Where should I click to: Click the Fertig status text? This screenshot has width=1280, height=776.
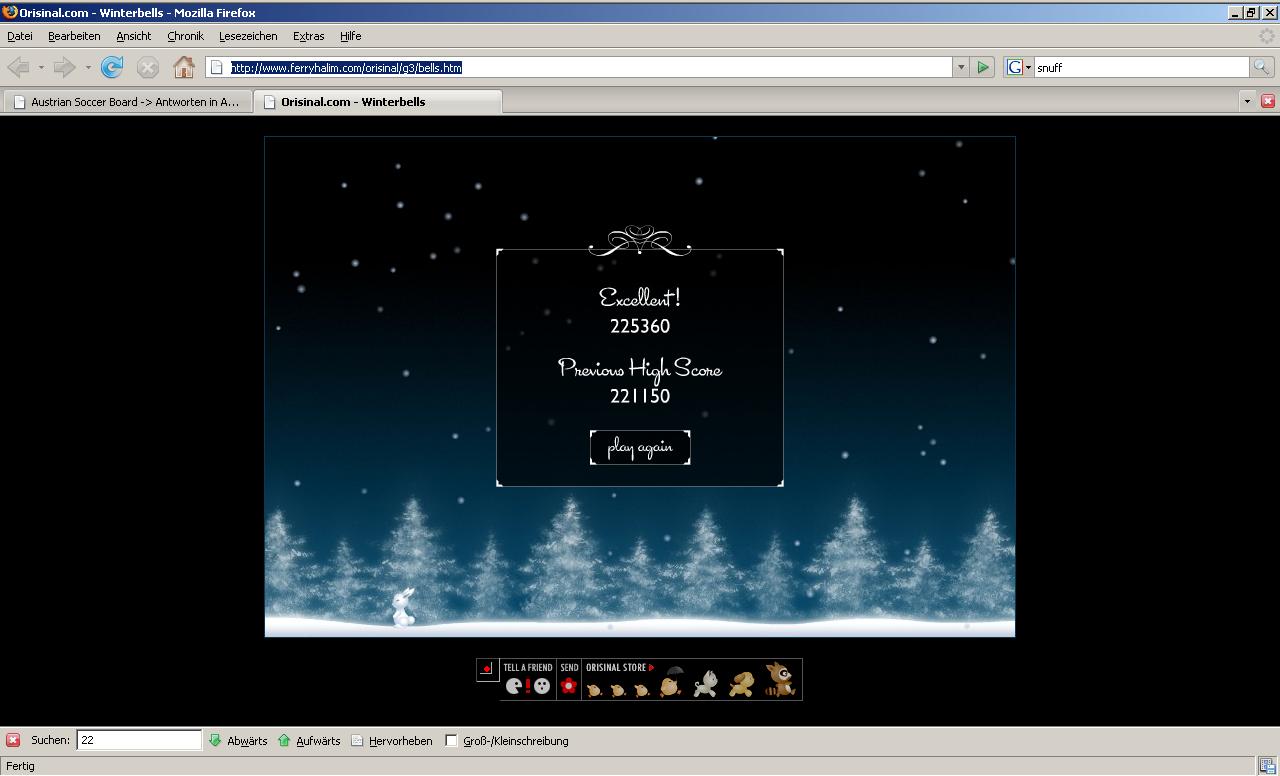point(20,766)
